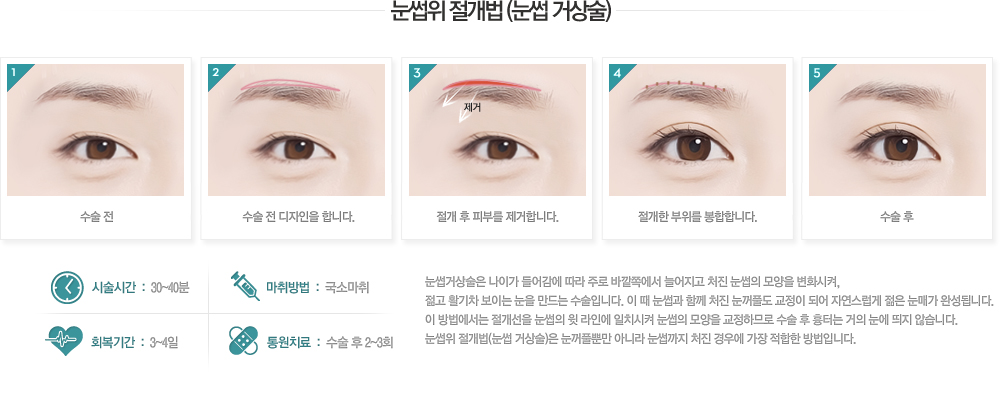Click the step 1 number badge
Viewport: 1000px width, 419px height.
13,71
